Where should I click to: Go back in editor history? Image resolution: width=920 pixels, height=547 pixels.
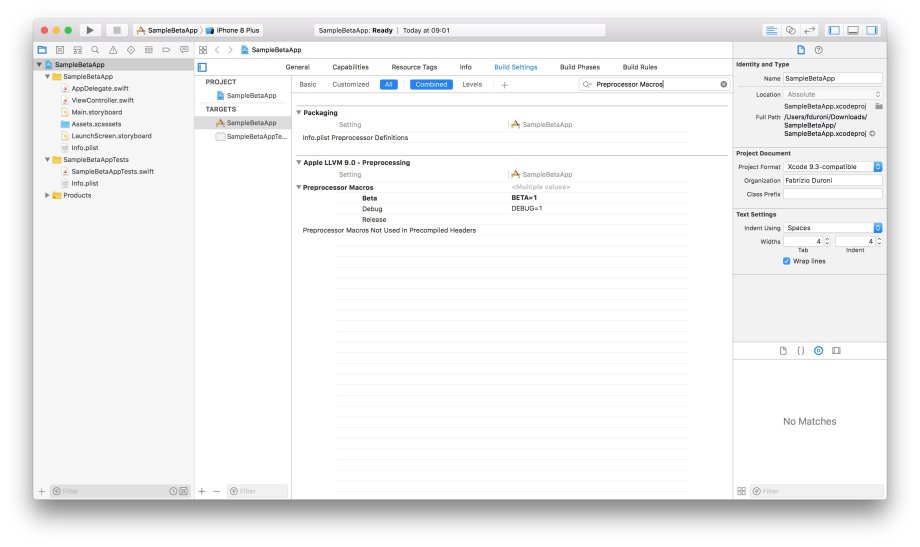[x=217, y=50]
